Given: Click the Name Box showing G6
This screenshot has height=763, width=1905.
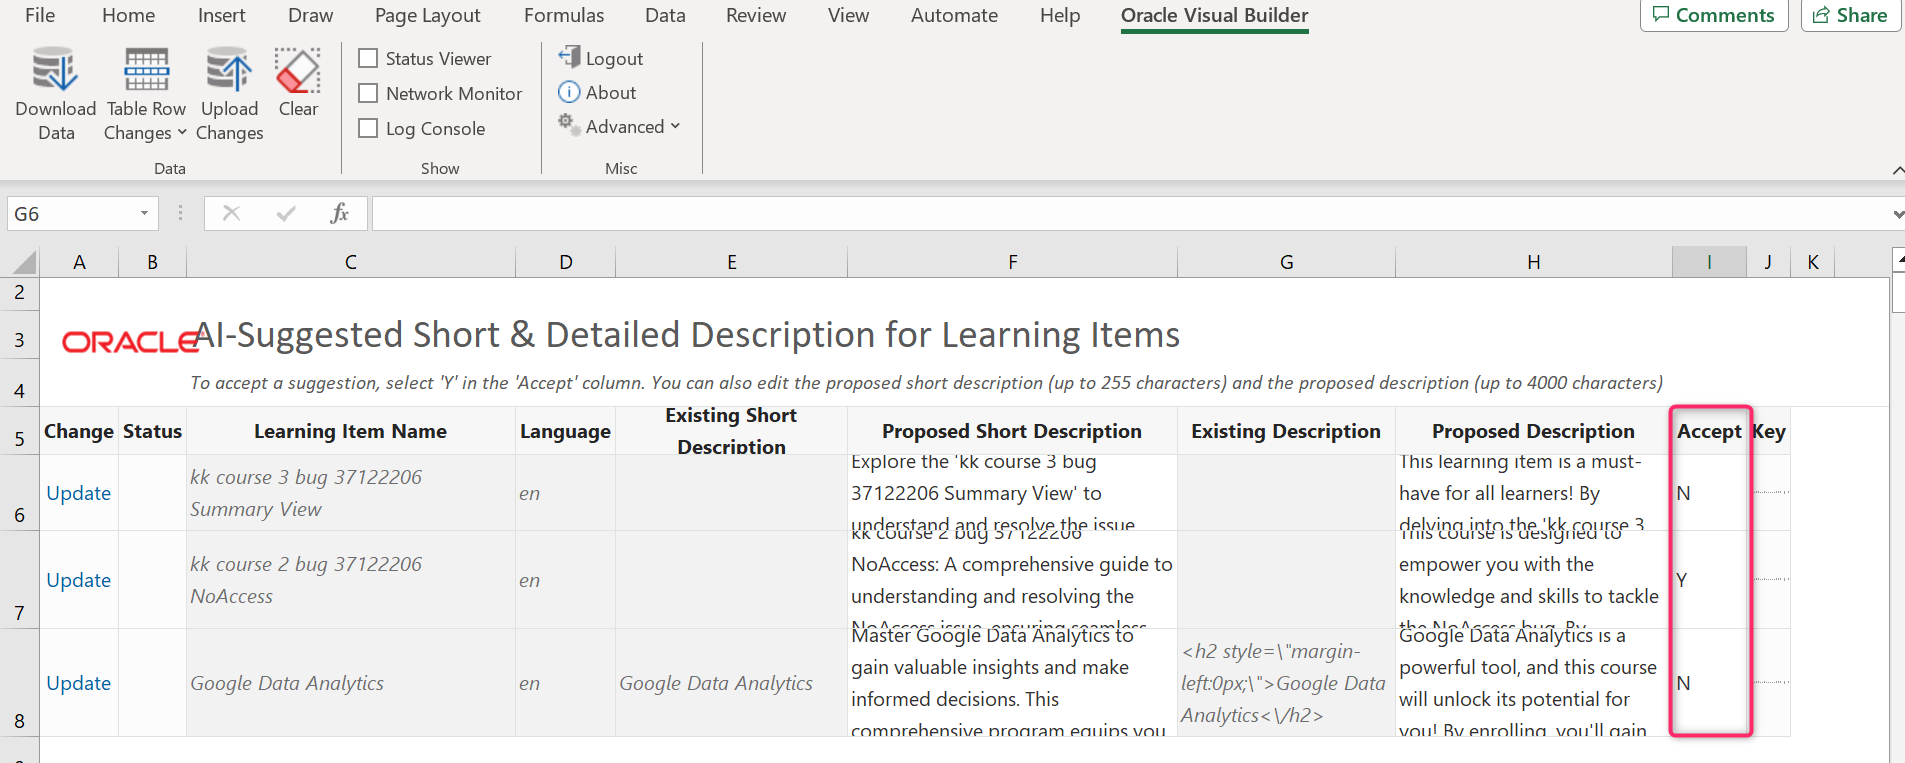Looking at the screenshot, I should point(72,214).
